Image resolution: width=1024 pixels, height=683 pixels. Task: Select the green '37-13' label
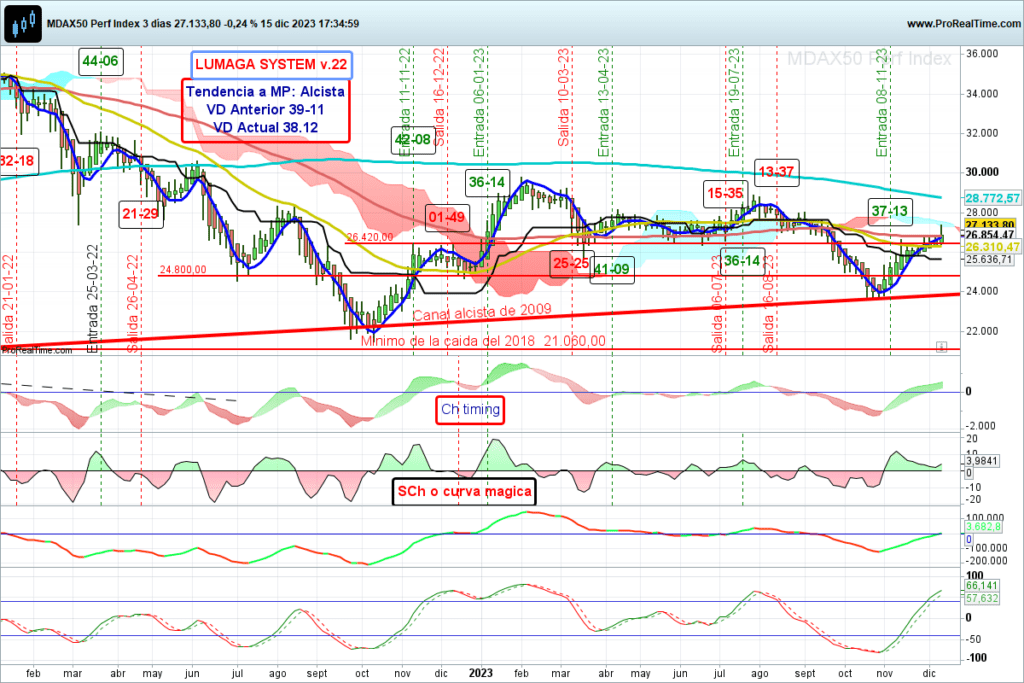889,211
